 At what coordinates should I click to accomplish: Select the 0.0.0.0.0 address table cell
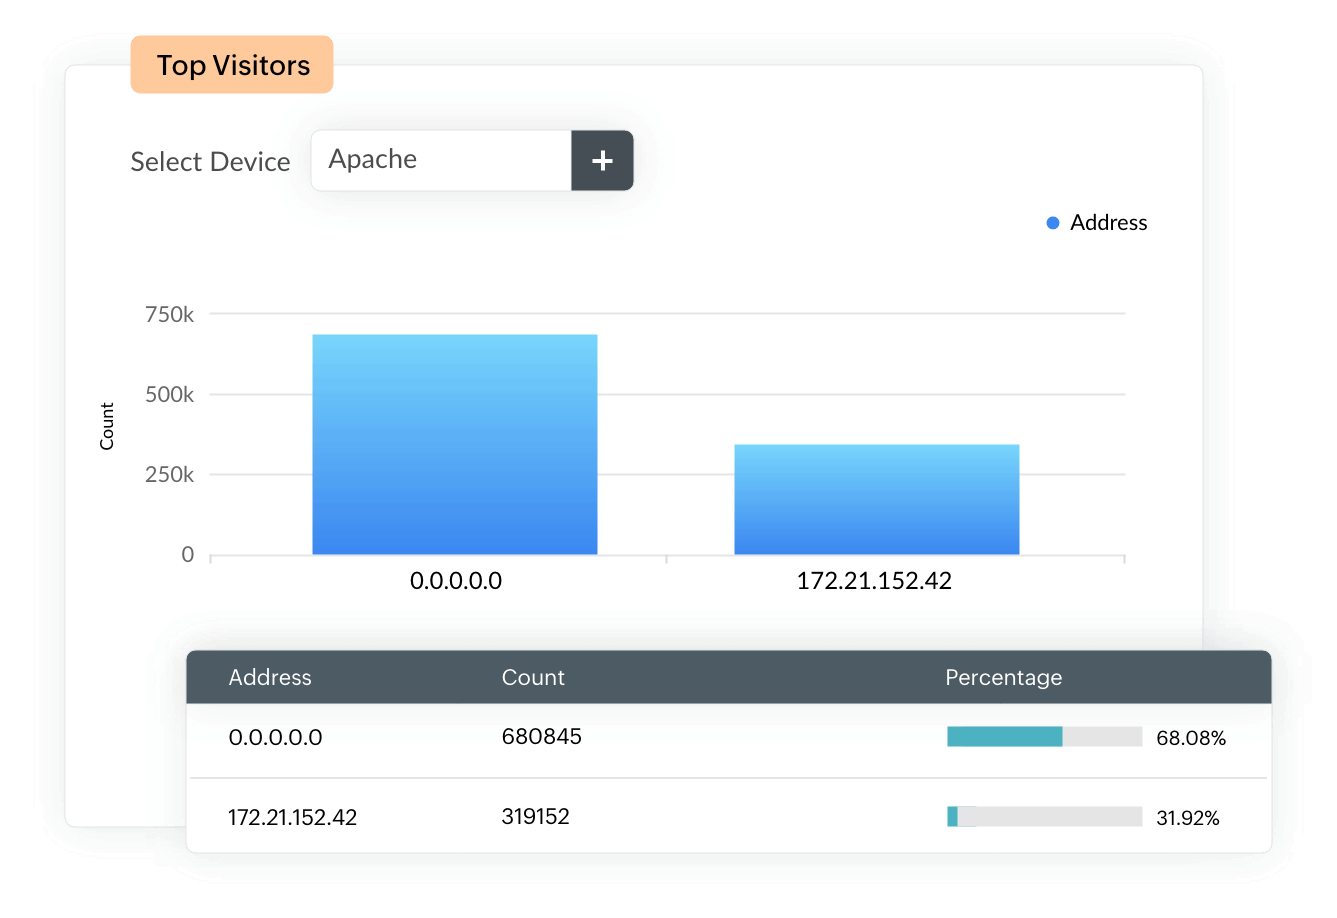tap(275, 738)
